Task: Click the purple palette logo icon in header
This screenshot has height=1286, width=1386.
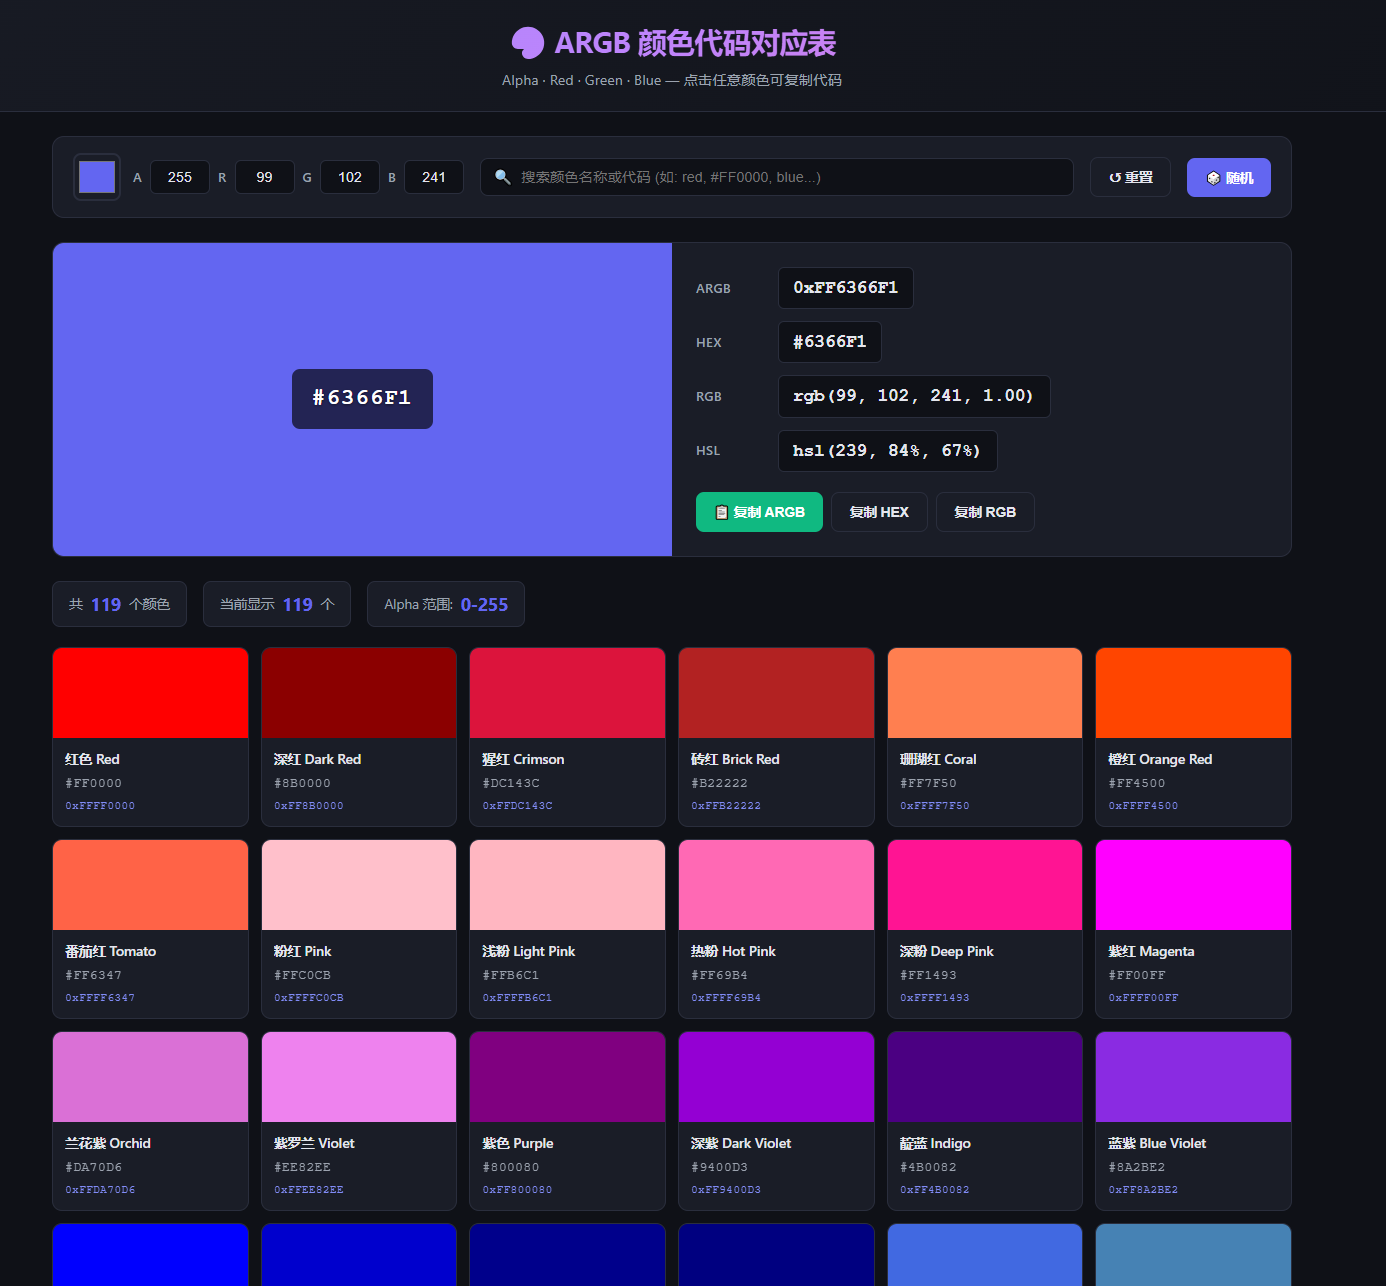Action: 527,43
